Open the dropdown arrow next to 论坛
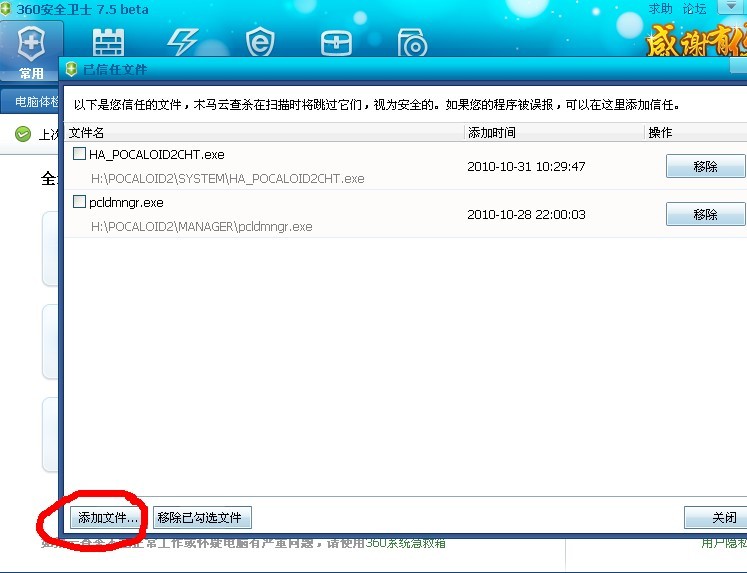This screenshot has height=573, width=747. tap(731, 7)
